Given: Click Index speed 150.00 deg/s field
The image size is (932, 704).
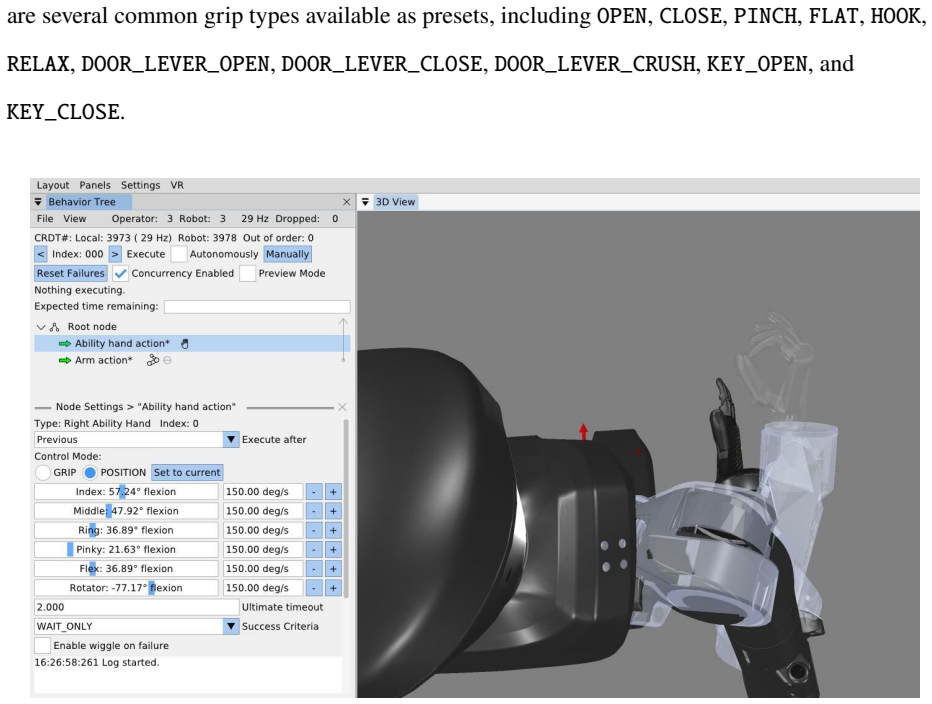Looking at the screenshot, I should click(x=263, y=492).
